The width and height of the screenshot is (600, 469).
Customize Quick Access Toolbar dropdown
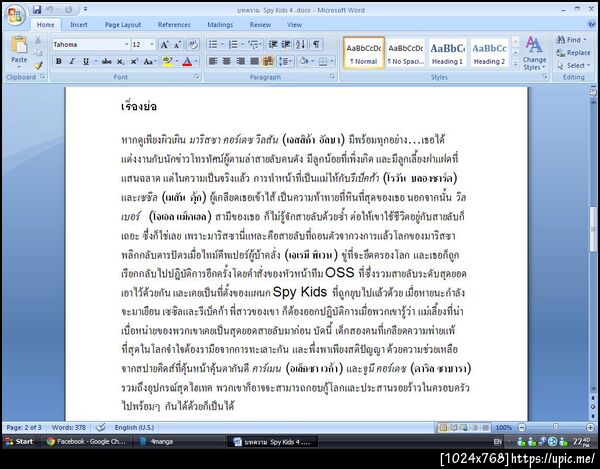point(86,10)
